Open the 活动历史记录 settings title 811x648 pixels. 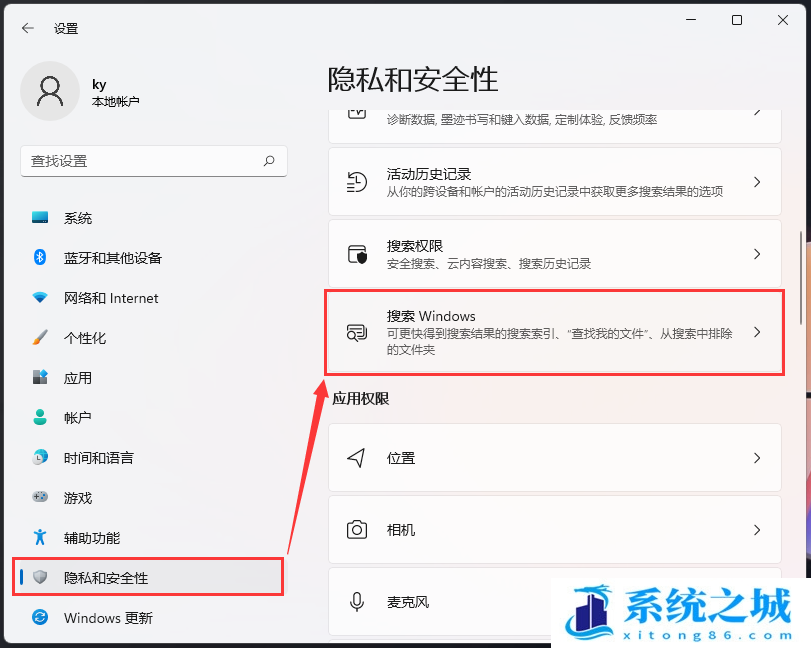coord(429,174)
